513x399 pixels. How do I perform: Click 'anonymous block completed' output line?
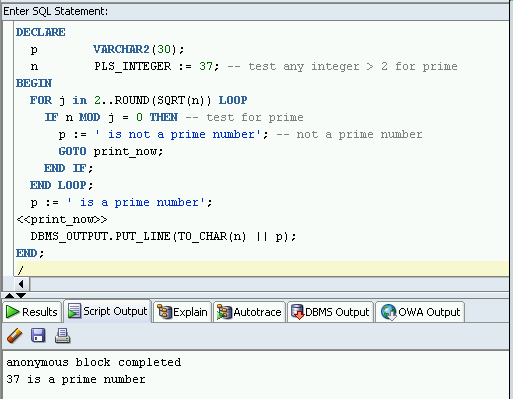94,362
